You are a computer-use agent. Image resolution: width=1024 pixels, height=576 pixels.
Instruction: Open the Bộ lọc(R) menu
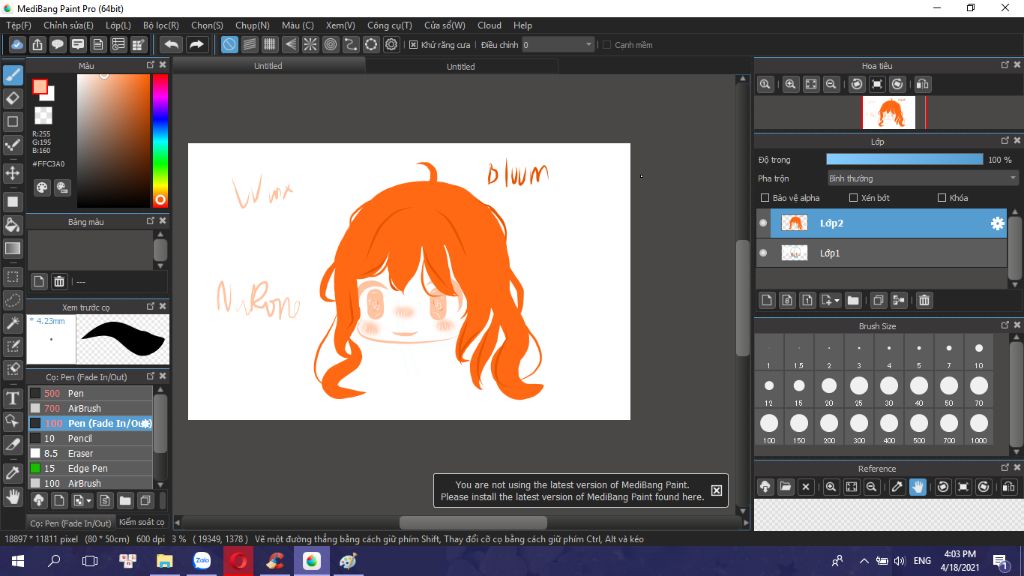[161, 25]
